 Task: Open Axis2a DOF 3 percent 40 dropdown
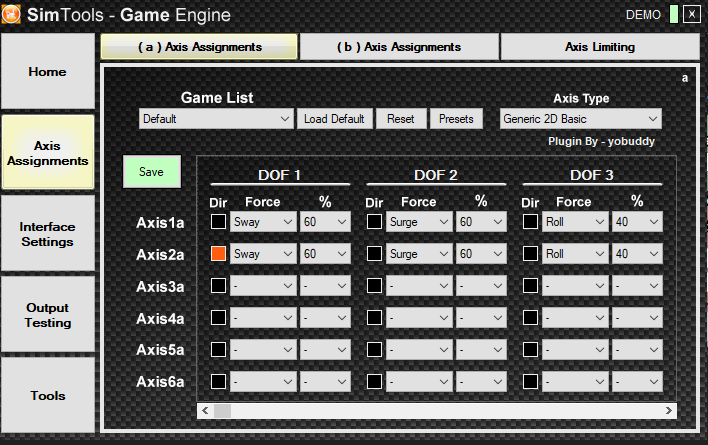coord(637,254)
